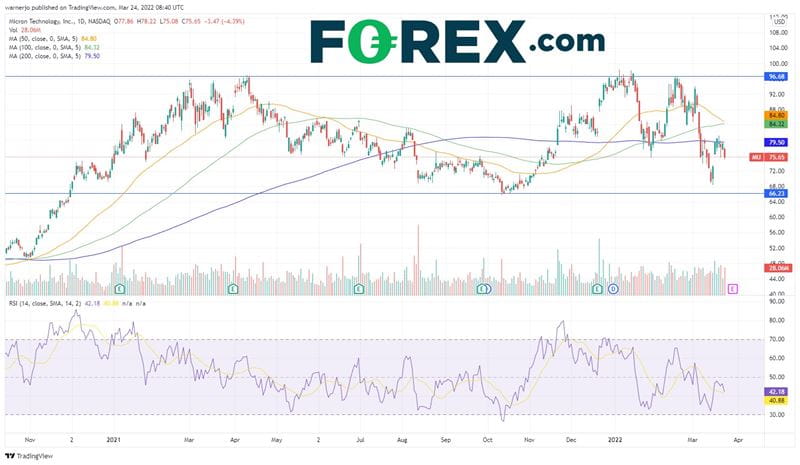Screen dimensions: 800x465
Task: Click the TradingView logo at bottom left
Action: click(x=29, y=456)
